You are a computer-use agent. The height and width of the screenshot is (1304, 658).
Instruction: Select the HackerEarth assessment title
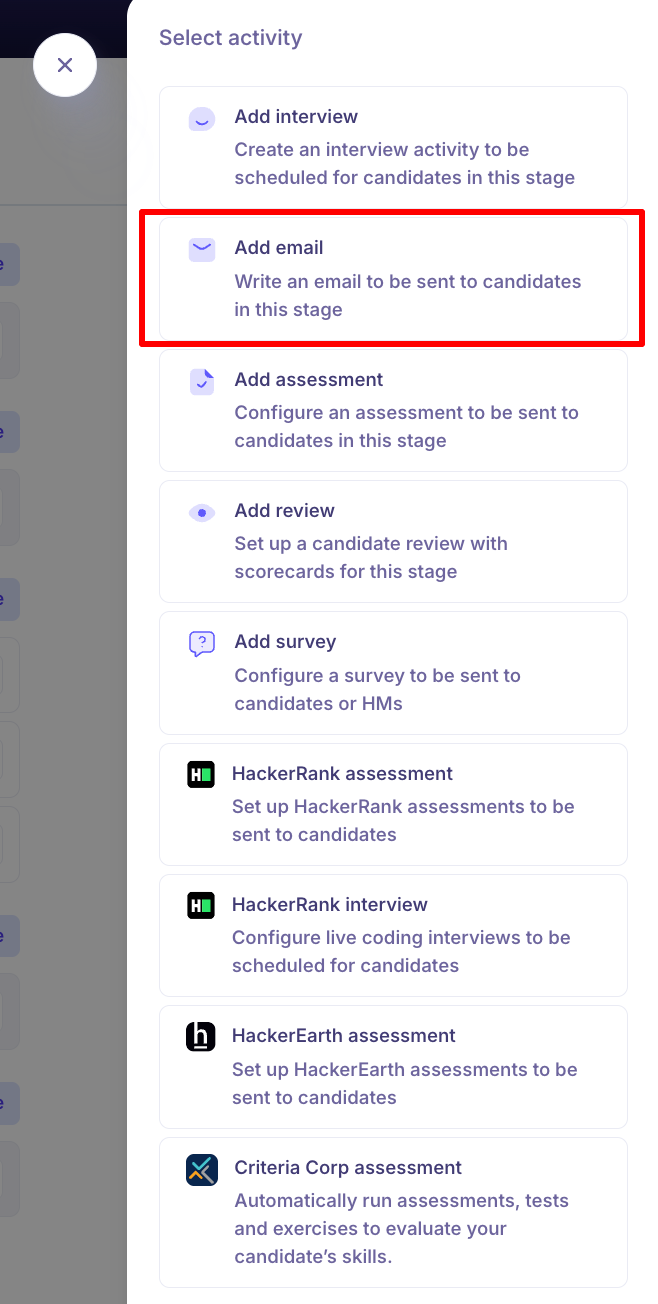pos(344,1036)
